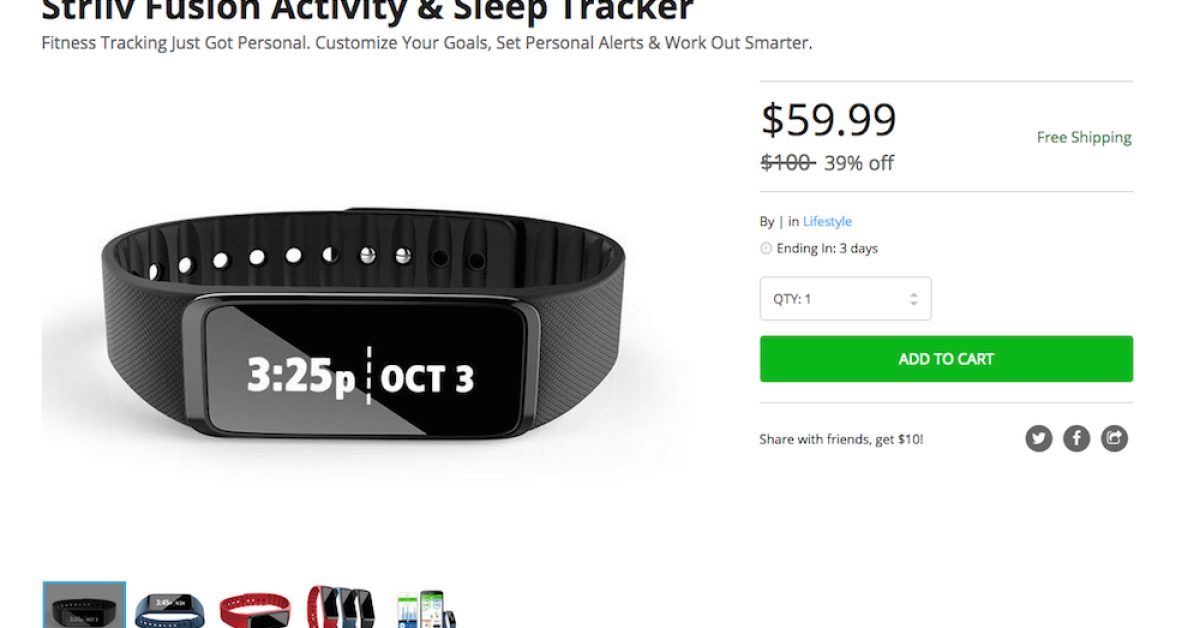Open the Lifestyle category link

click(827, 221)
